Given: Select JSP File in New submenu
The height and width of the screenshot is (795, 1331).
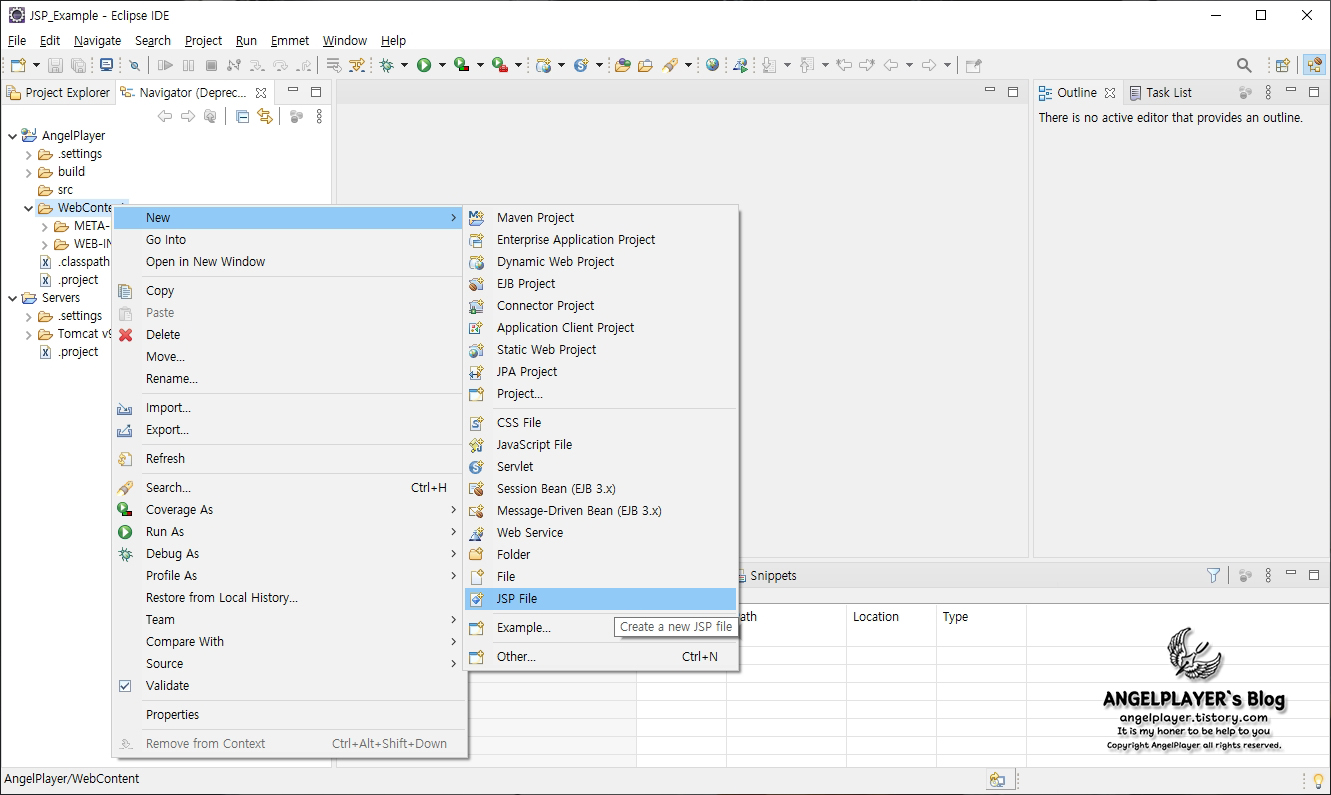Looking at the screenshot, I should coord(601,599).
